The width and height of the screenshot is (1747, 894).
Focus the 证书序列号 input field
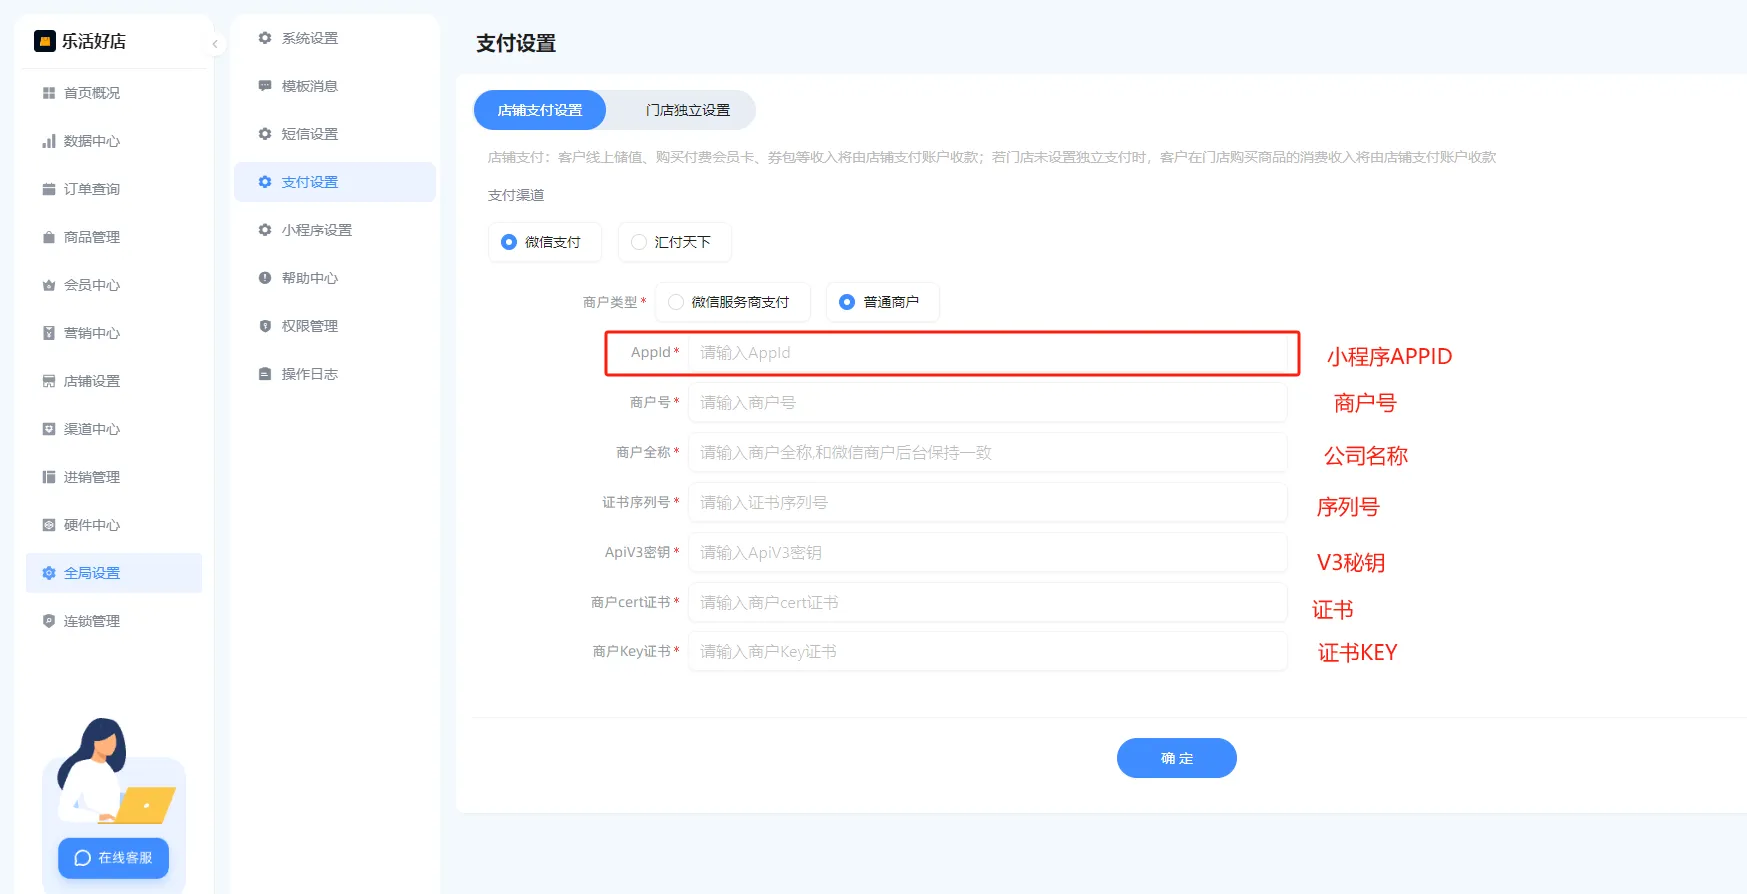[x=988, y=503]
